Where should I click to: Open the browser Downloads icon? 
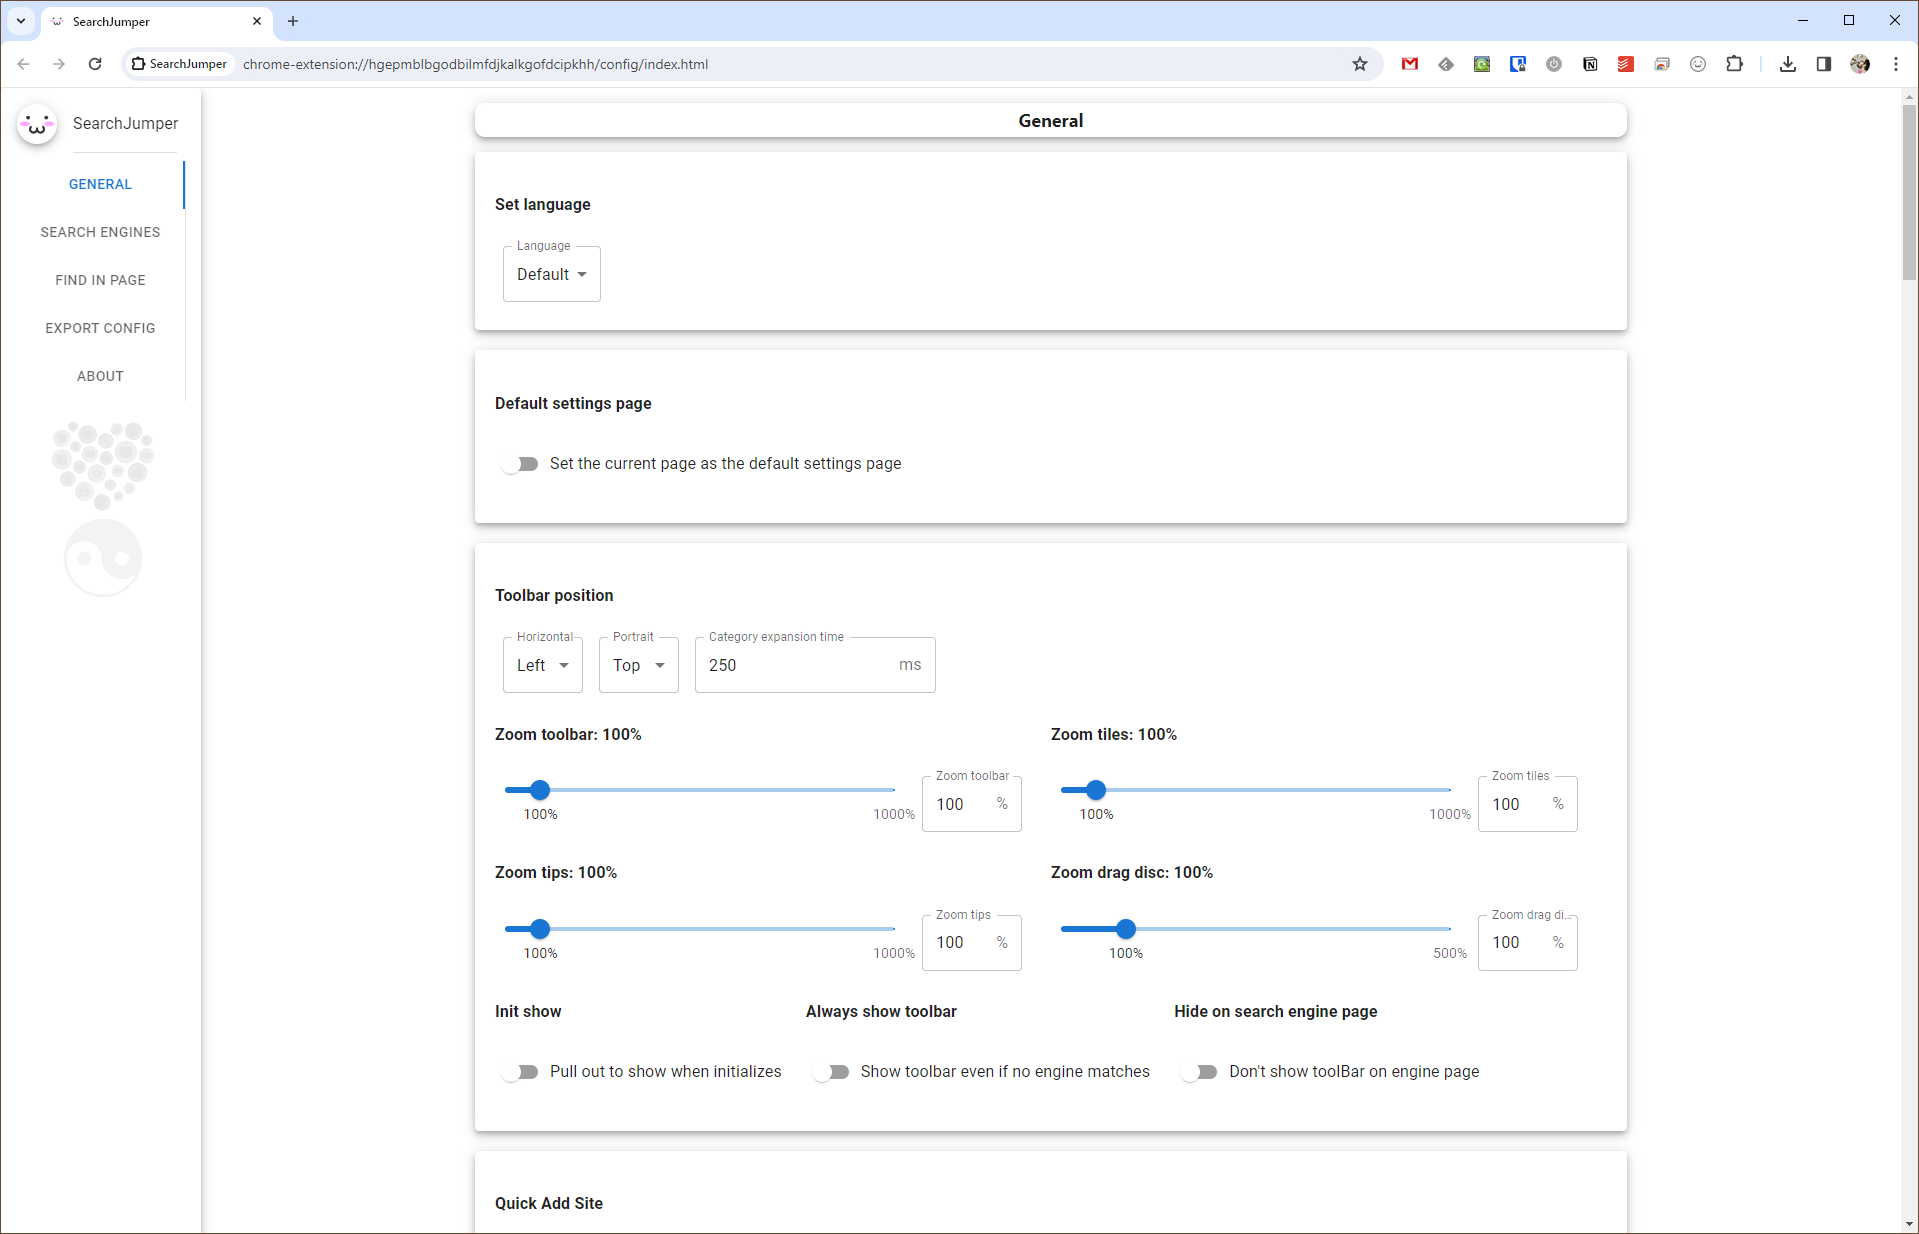(x=1788, y=64)
